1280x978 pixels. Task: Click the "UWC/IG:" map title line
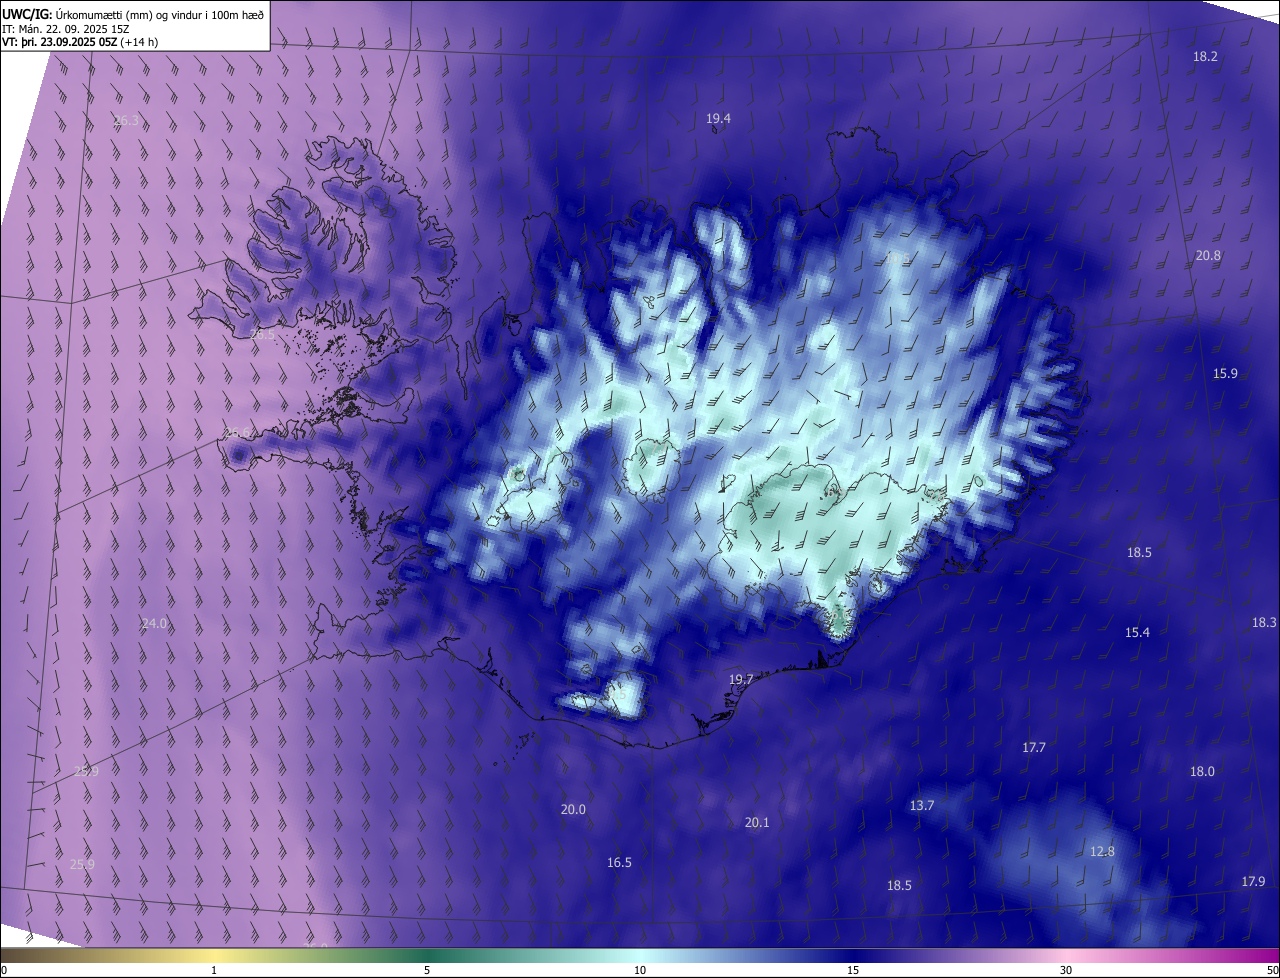click(133, 14)
